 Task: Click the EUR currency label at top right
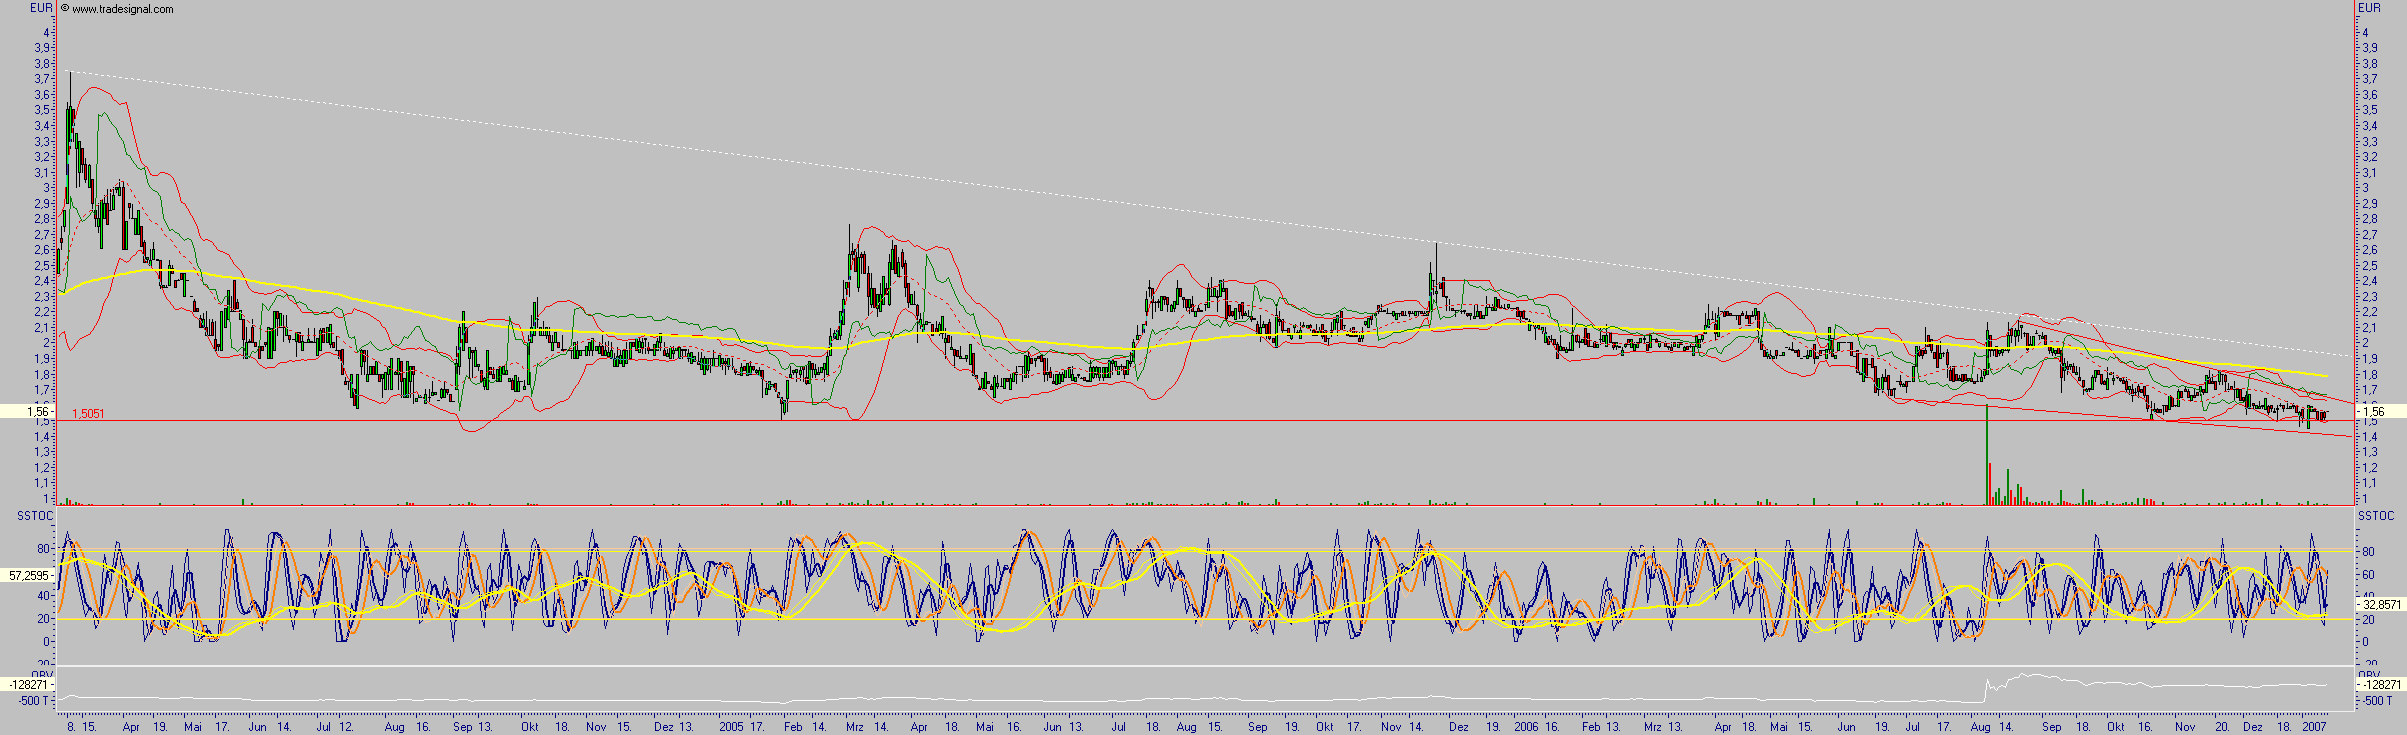pyautogui.click(x=2370, y=8)
